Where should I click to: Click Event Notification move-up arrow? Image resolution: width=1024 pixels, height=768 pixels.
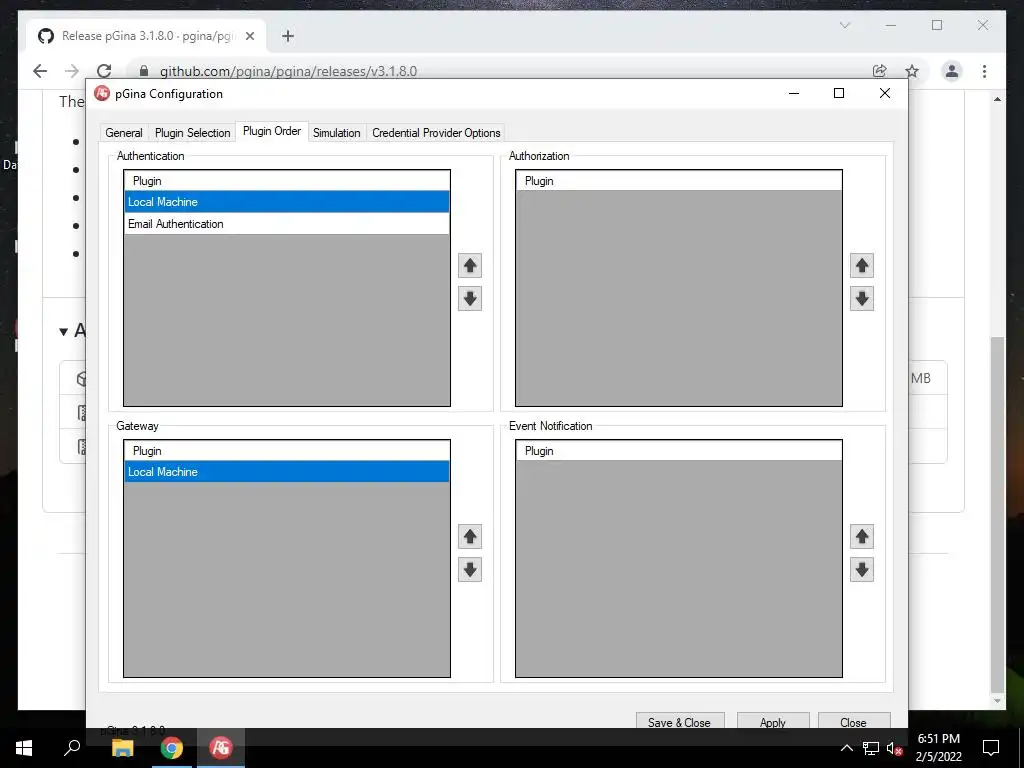[861, 536]
